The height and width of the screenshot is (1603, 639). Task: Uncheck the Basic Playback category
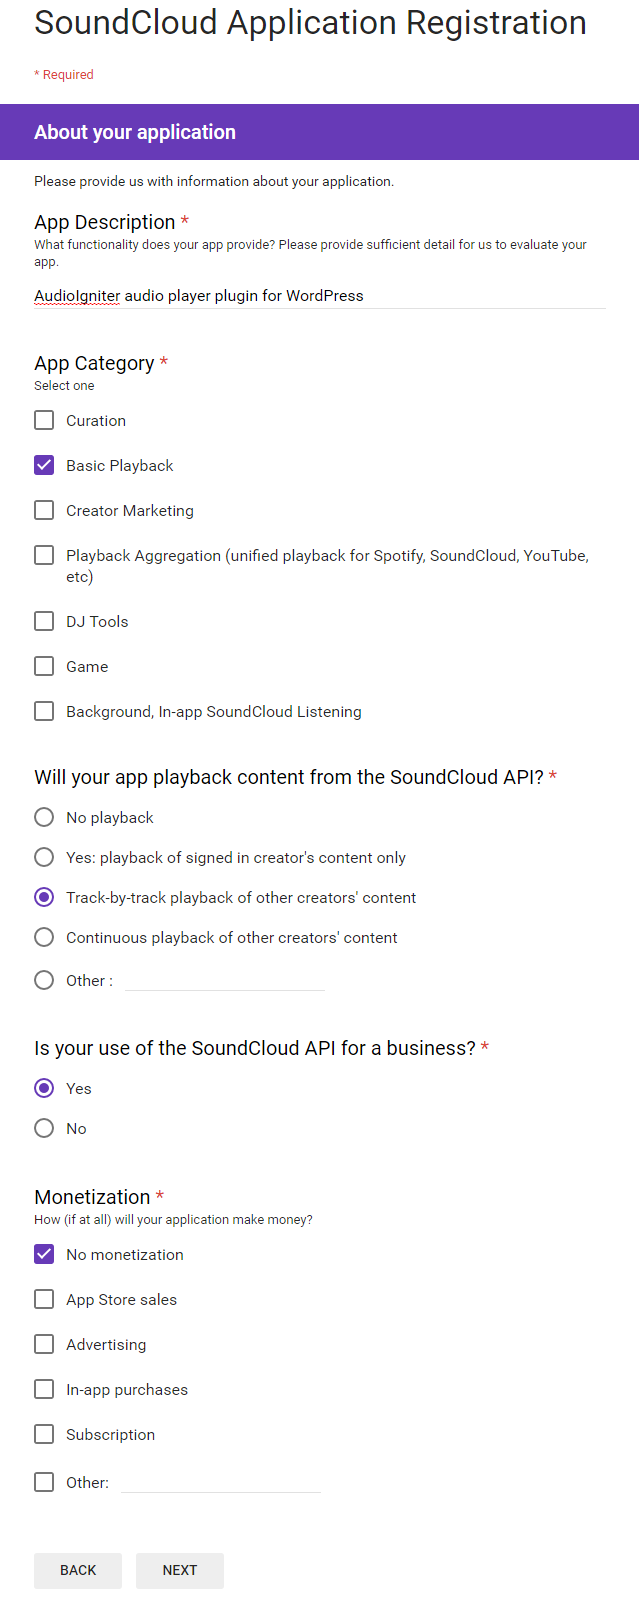tap(44, 465)
